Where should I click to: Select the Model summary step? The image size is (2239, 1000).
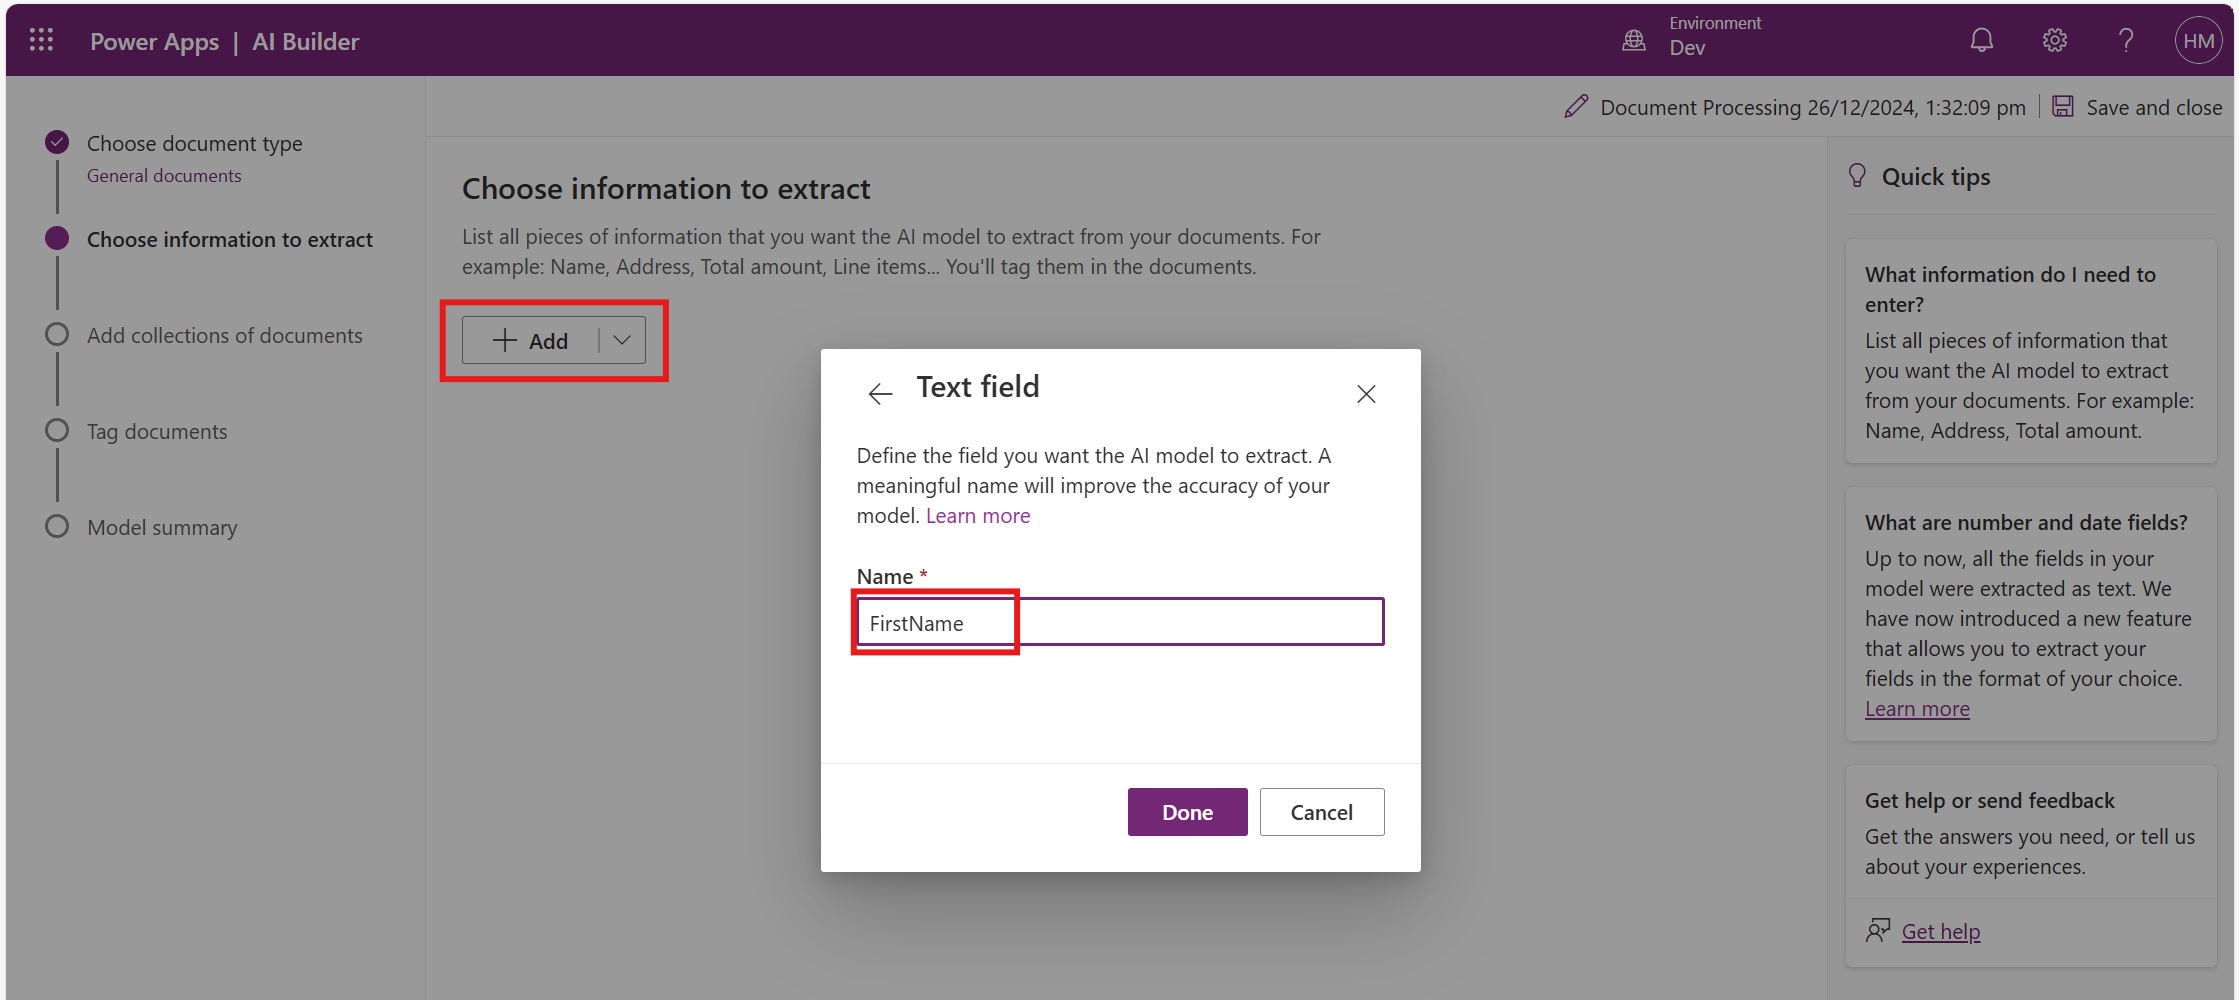162,528
